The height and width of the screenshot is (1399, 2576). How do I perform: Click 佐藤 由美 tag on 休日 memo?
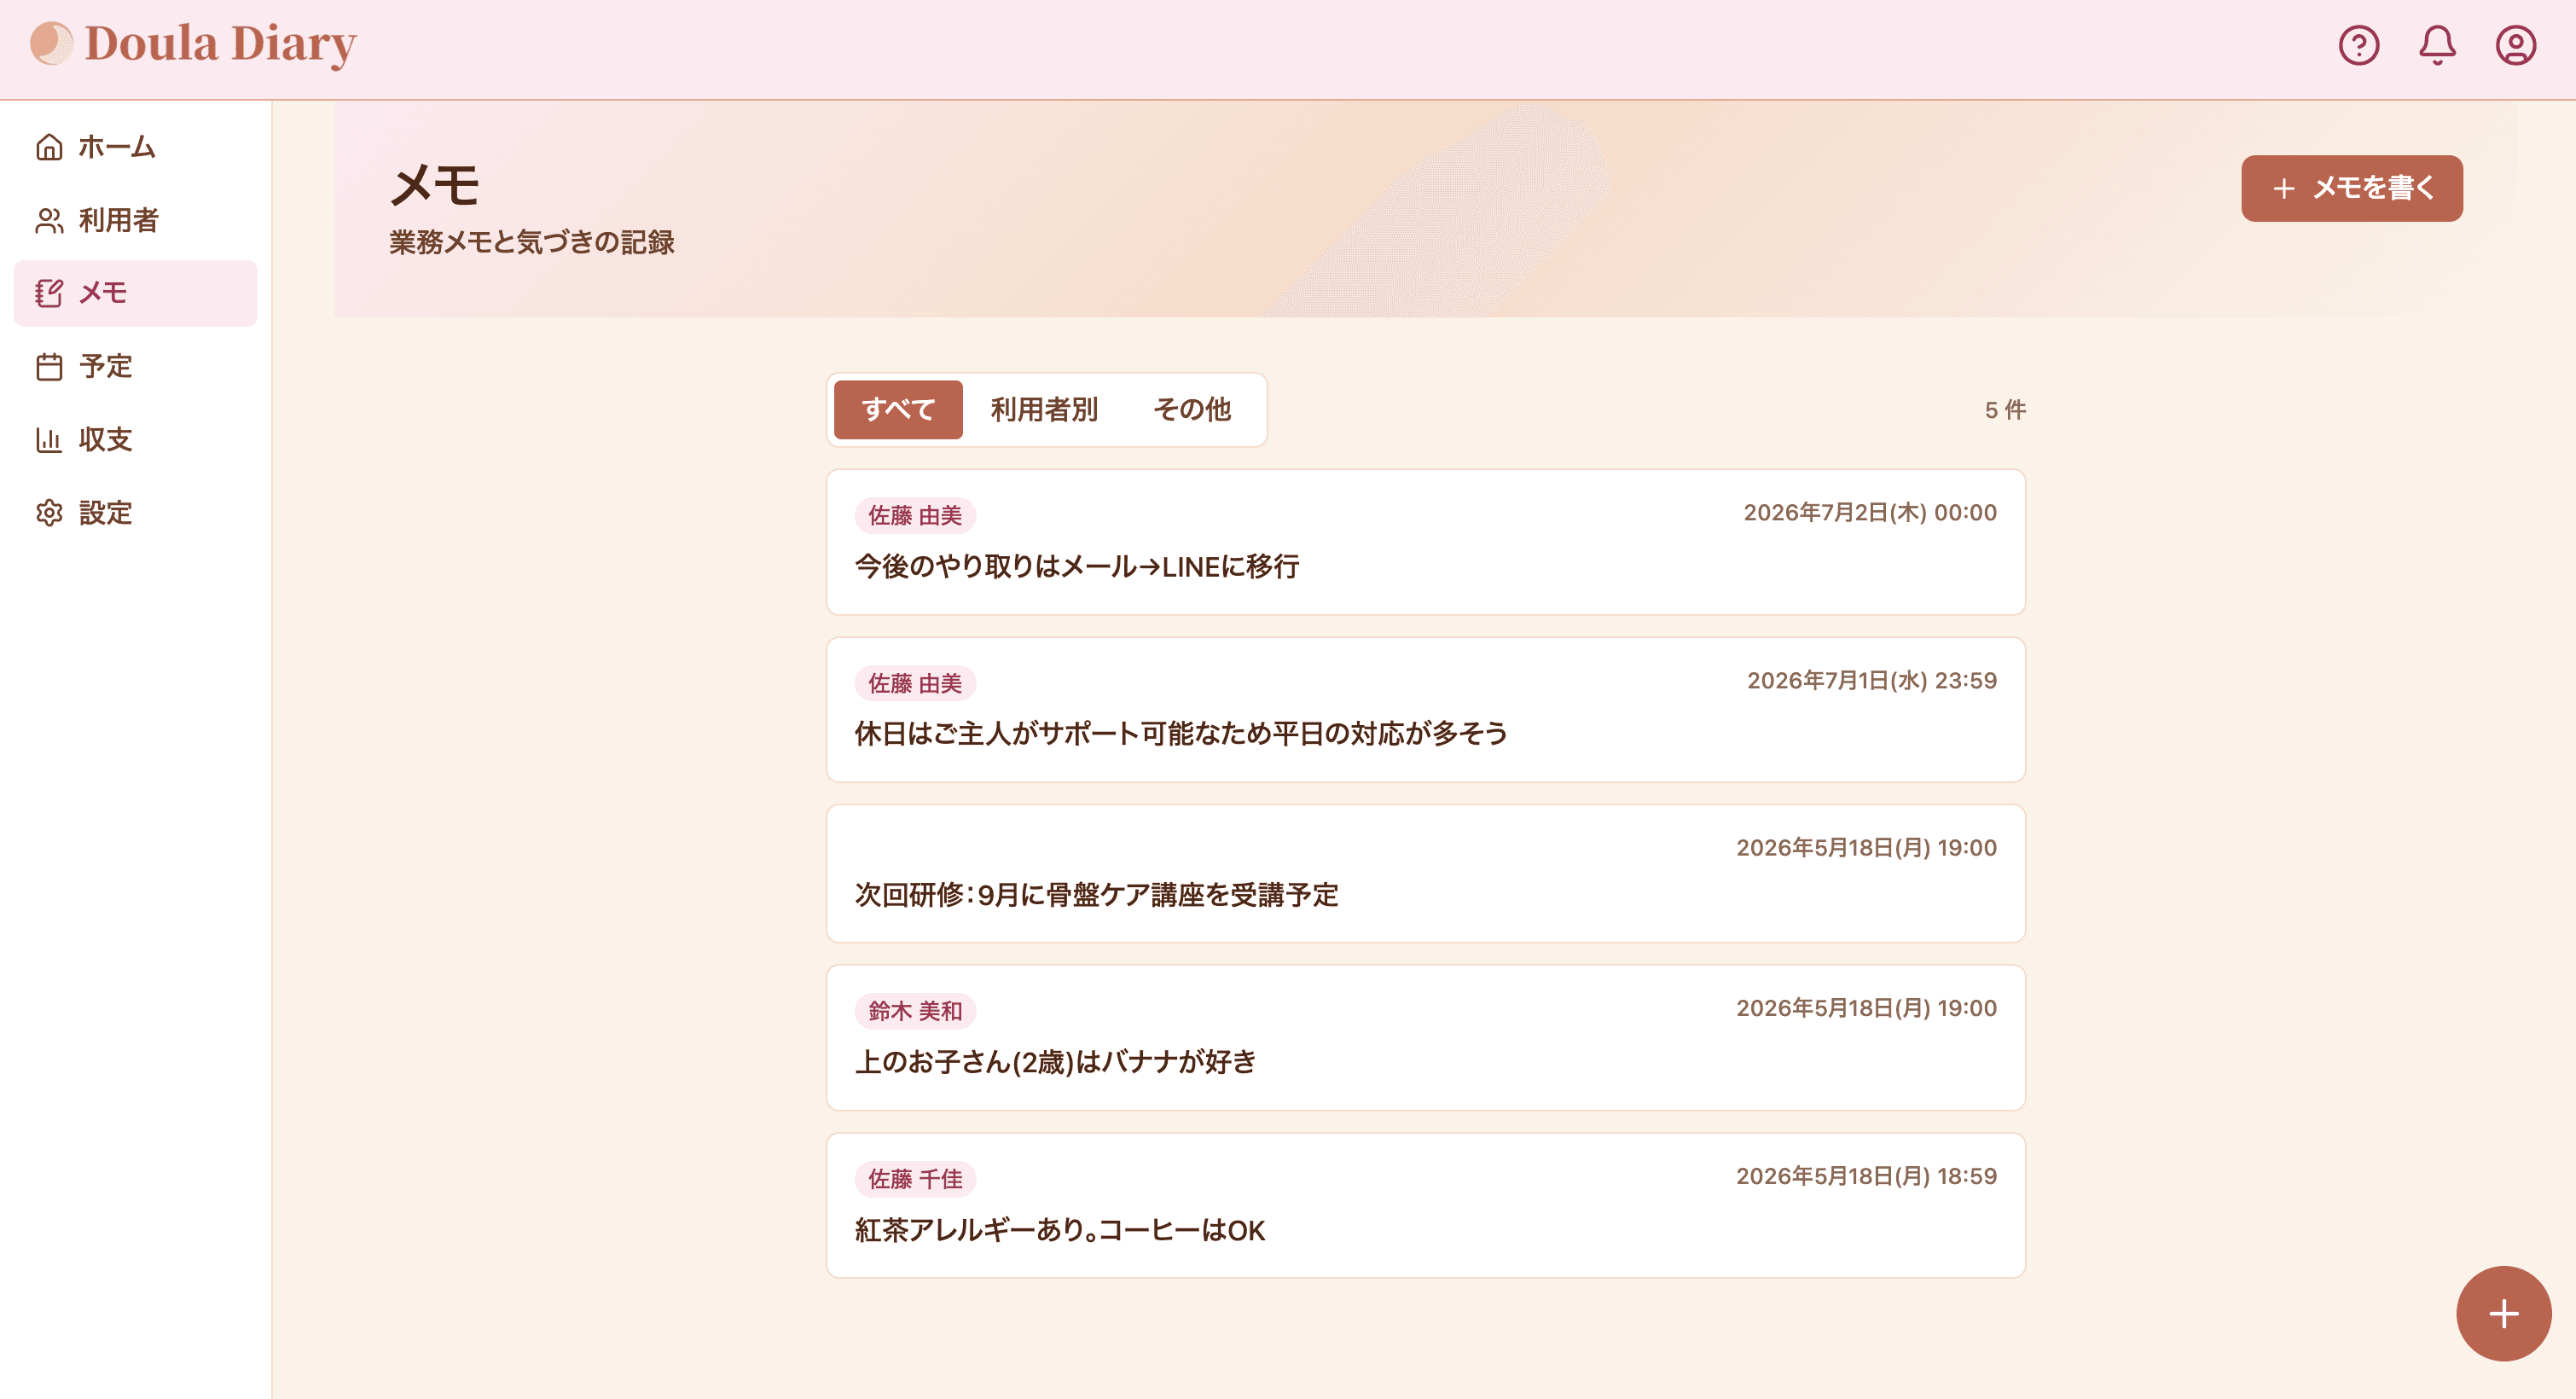(915, 683)
